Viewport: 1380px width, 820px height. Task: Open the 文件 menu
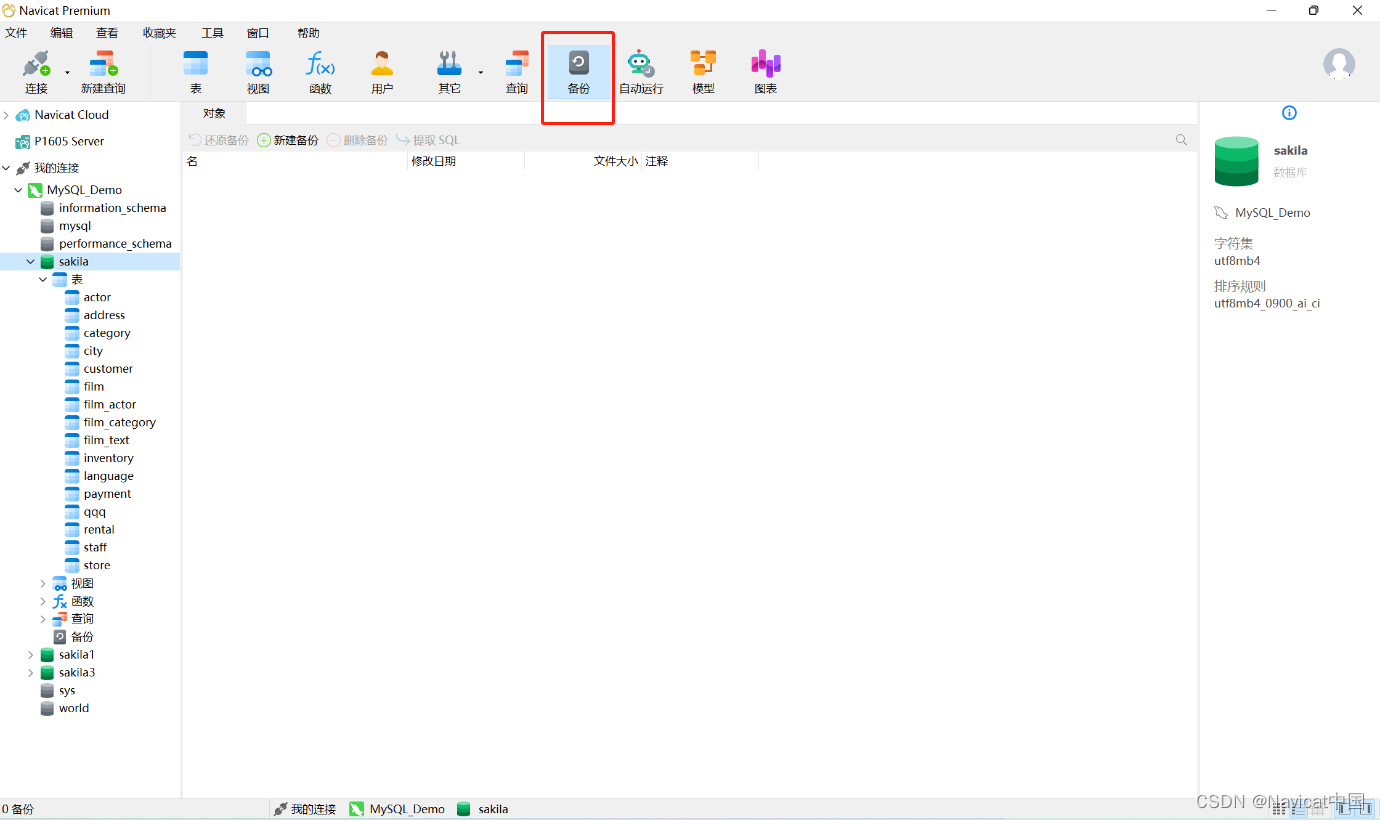(16, 33)
